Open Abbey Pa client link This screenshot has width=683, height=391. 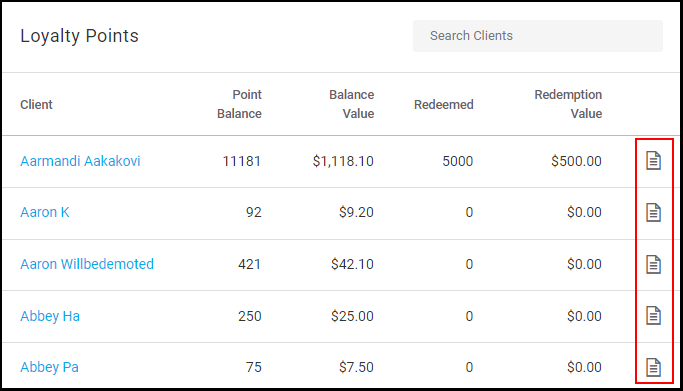[49, 367]
